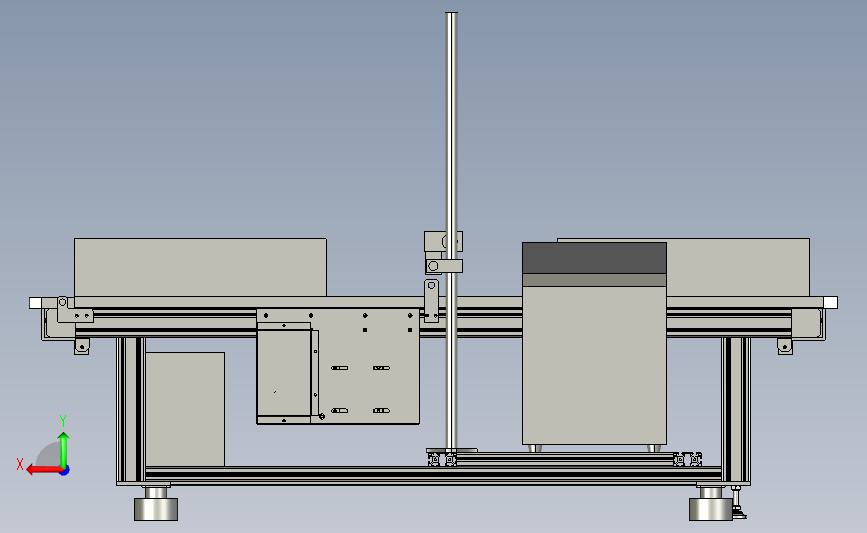Image resolution: width=867 pixels, height=533 pixels.
Task: Select the dark gray top of the cabinet
Action: (594, 258)
